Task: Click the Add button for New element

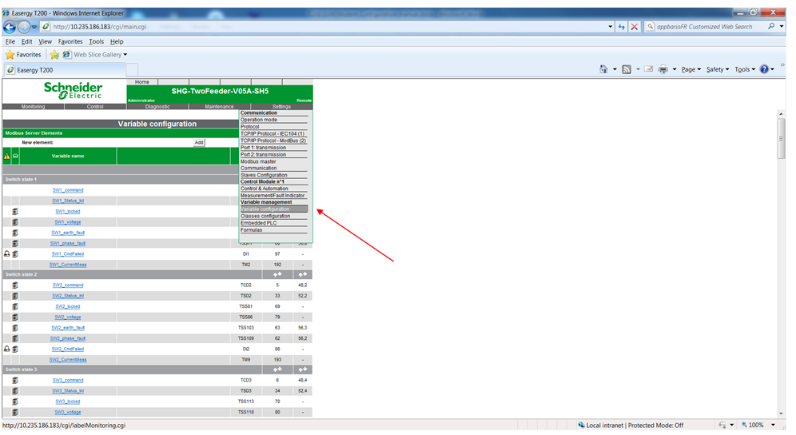Action: pos(199,143)
